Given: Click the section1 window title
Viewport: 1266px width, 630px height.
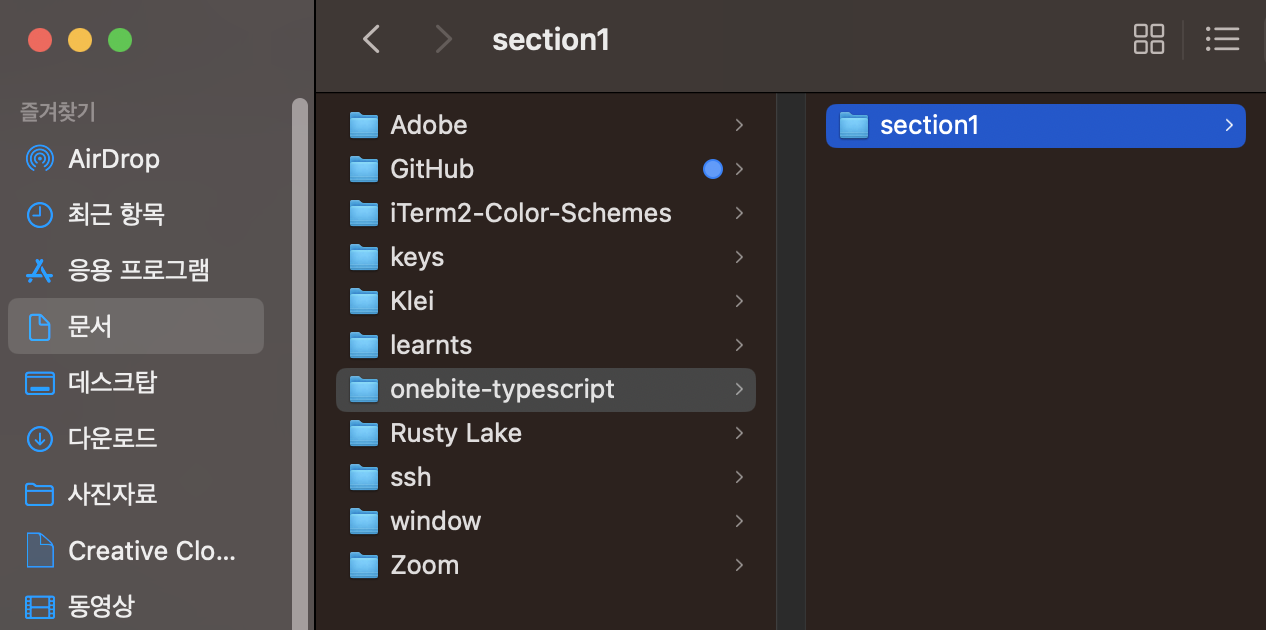Looking at the screenshot, I should click(551, 40).
